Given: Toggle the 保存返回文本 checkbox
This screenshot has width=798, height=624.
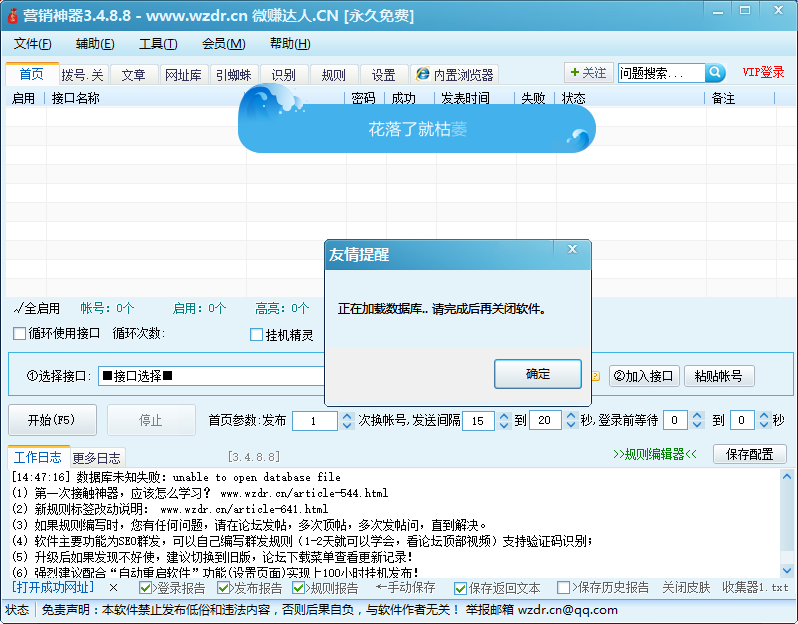Looking at the screenshot, I should pyautogui.click(x=461, y=588).
